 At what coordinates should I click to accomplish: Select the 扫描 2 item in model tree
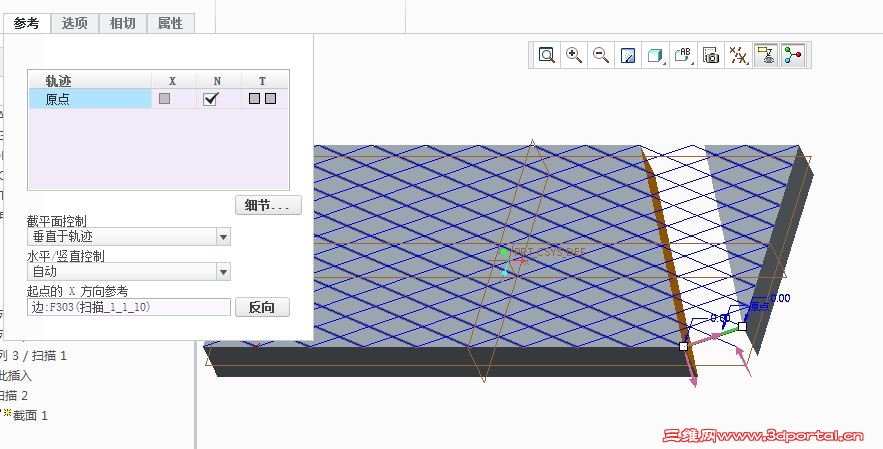[14, 395]
